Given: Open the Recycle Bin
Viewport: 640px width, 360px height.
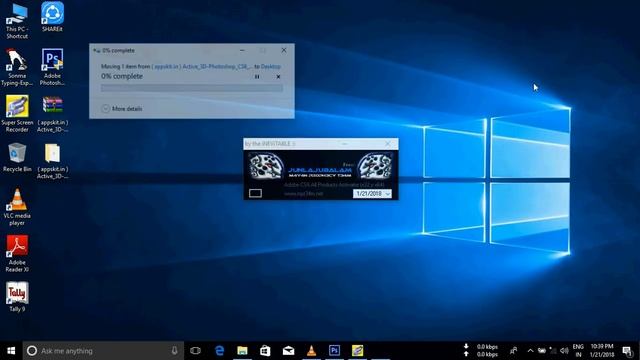Looking at the screenshot, I should (x=17, y=158).
